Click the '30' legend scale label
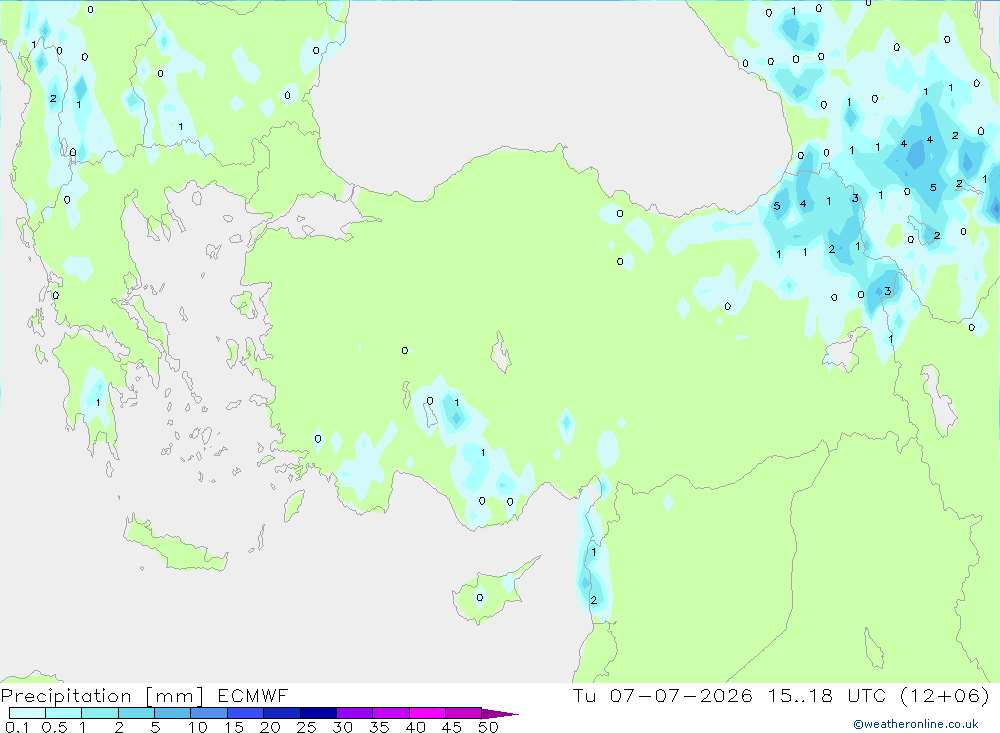 point(343,727)
